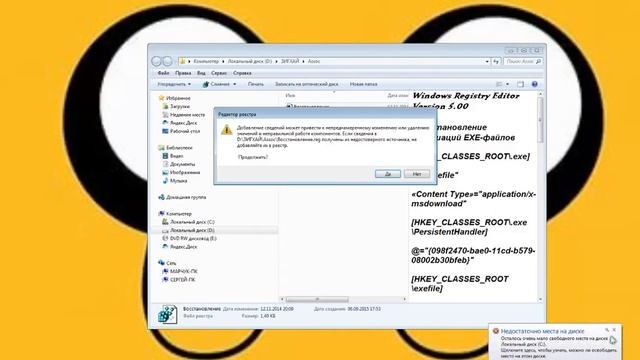Expand the breadcrumb arrow after Компьютер
Viewport: 640px width, 360px height.
point(223,61)
